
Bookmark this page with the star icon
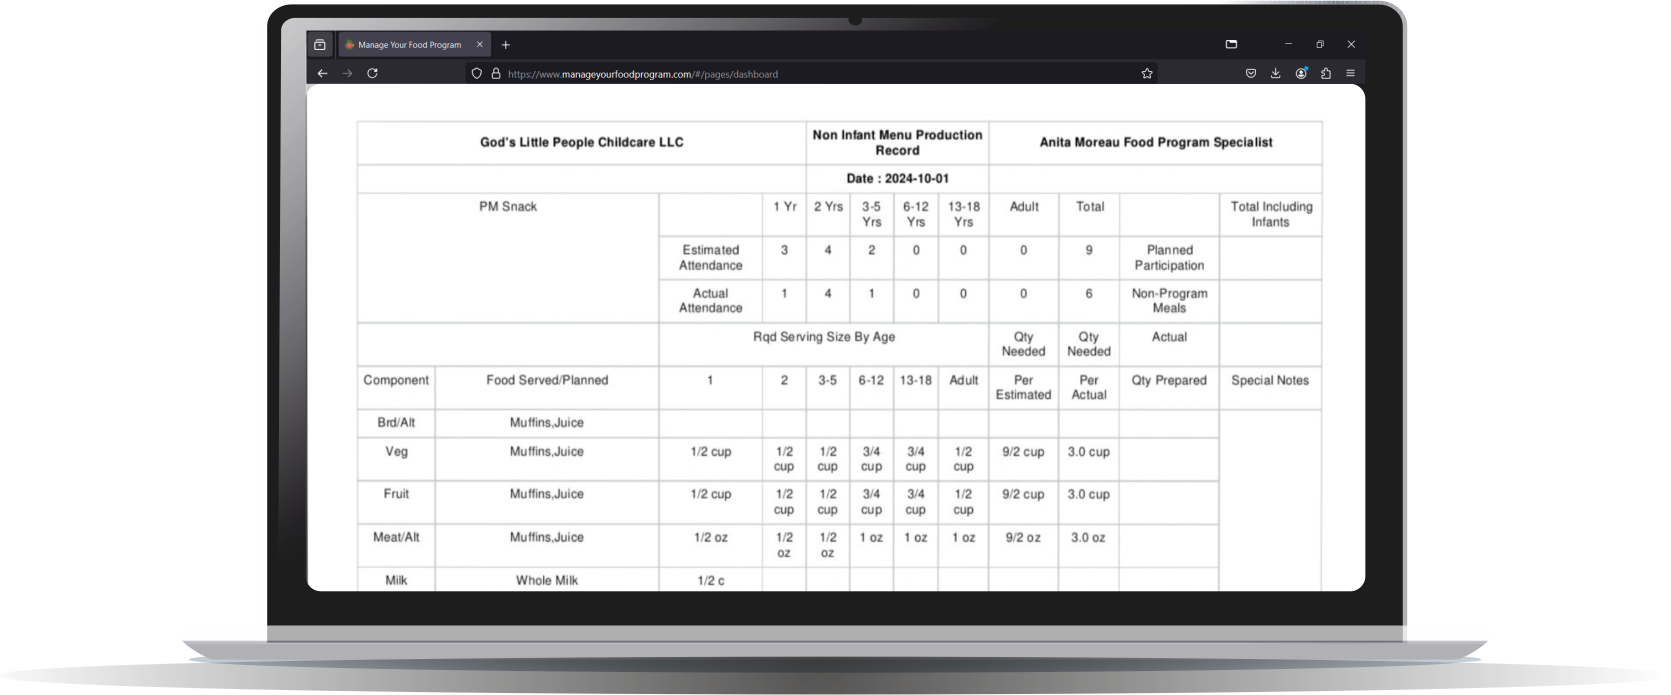click(1147, 73)
